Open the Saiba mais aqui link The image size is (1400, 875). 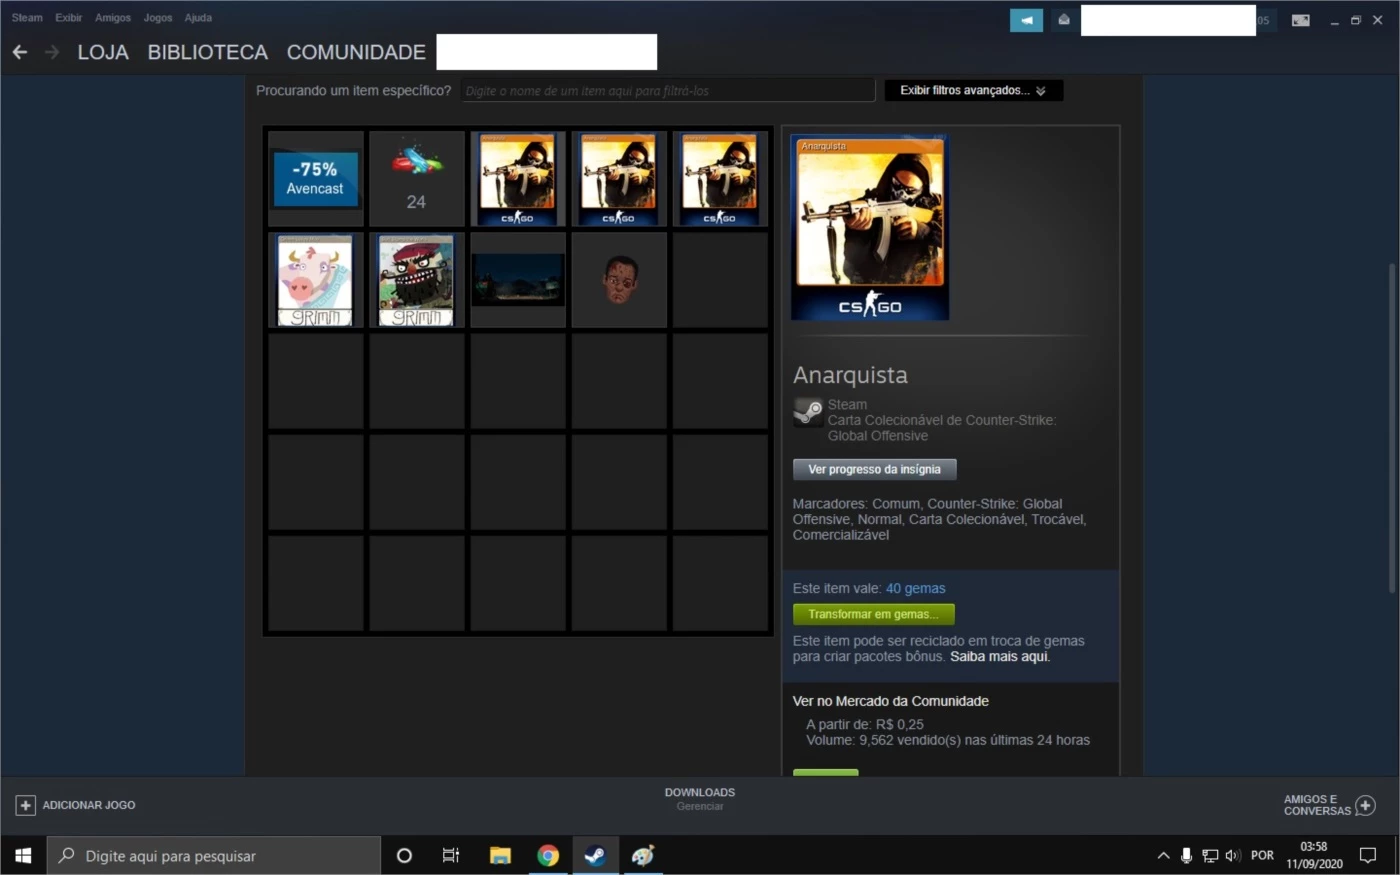click(x=1000, y=657)
